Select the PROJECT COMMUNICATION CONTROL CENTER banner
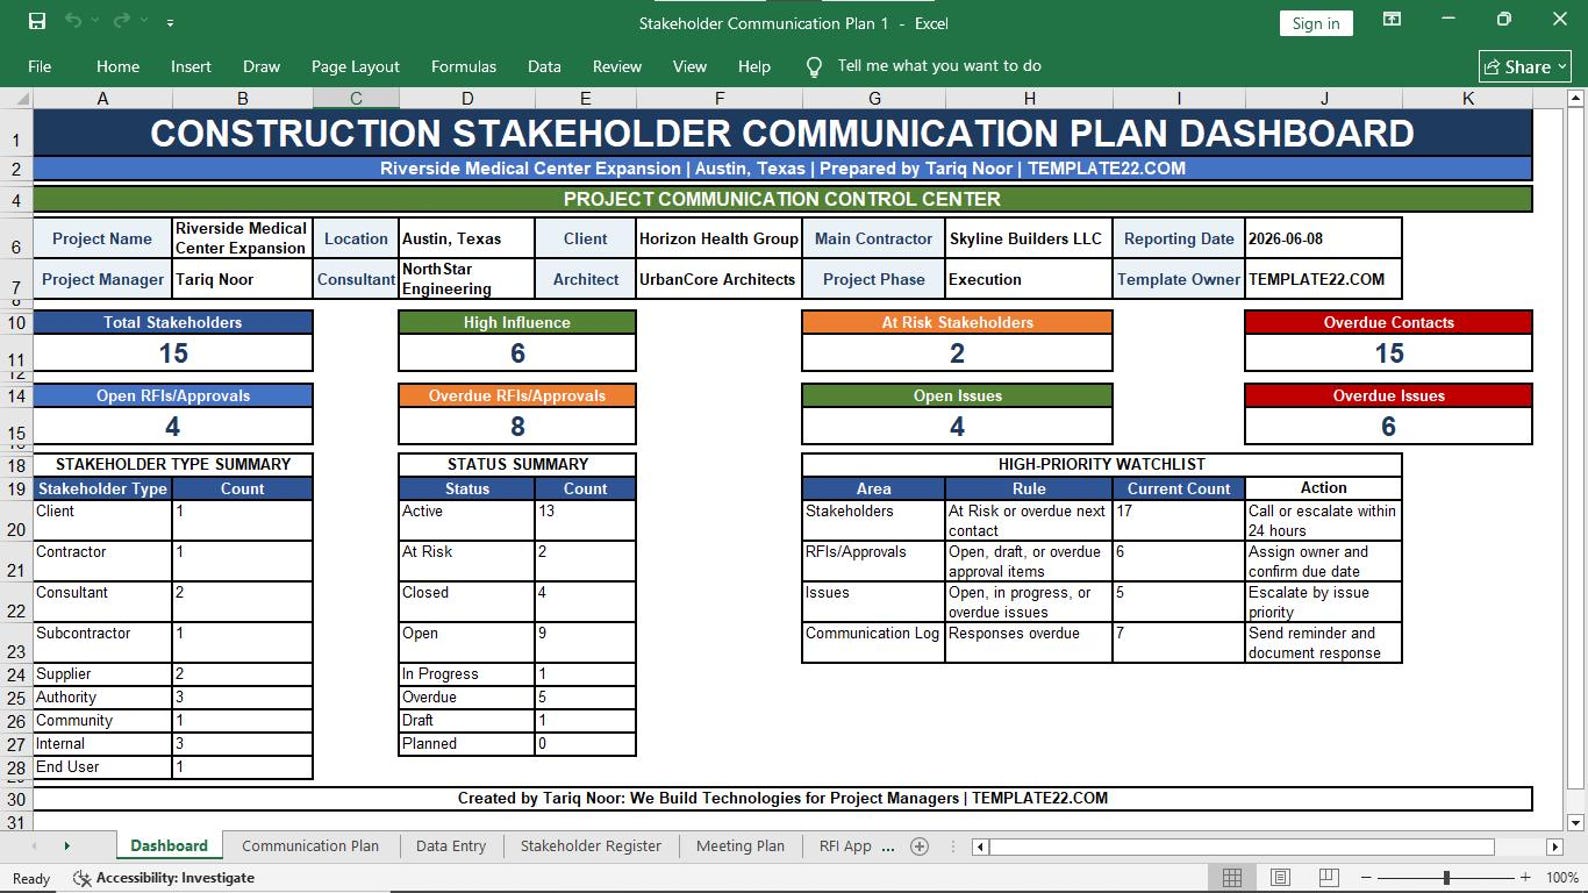 782,199
